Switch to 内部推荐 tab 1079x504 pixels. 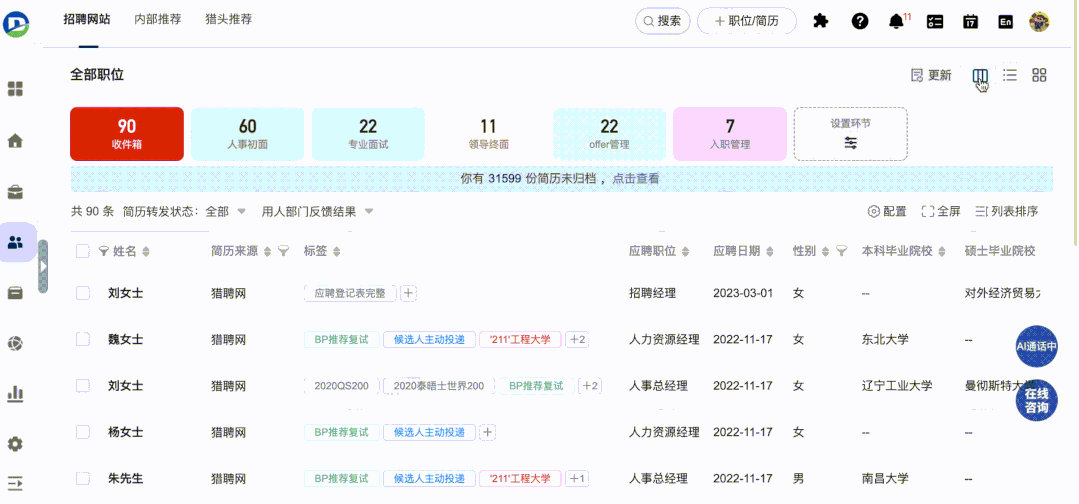(158, 19)
